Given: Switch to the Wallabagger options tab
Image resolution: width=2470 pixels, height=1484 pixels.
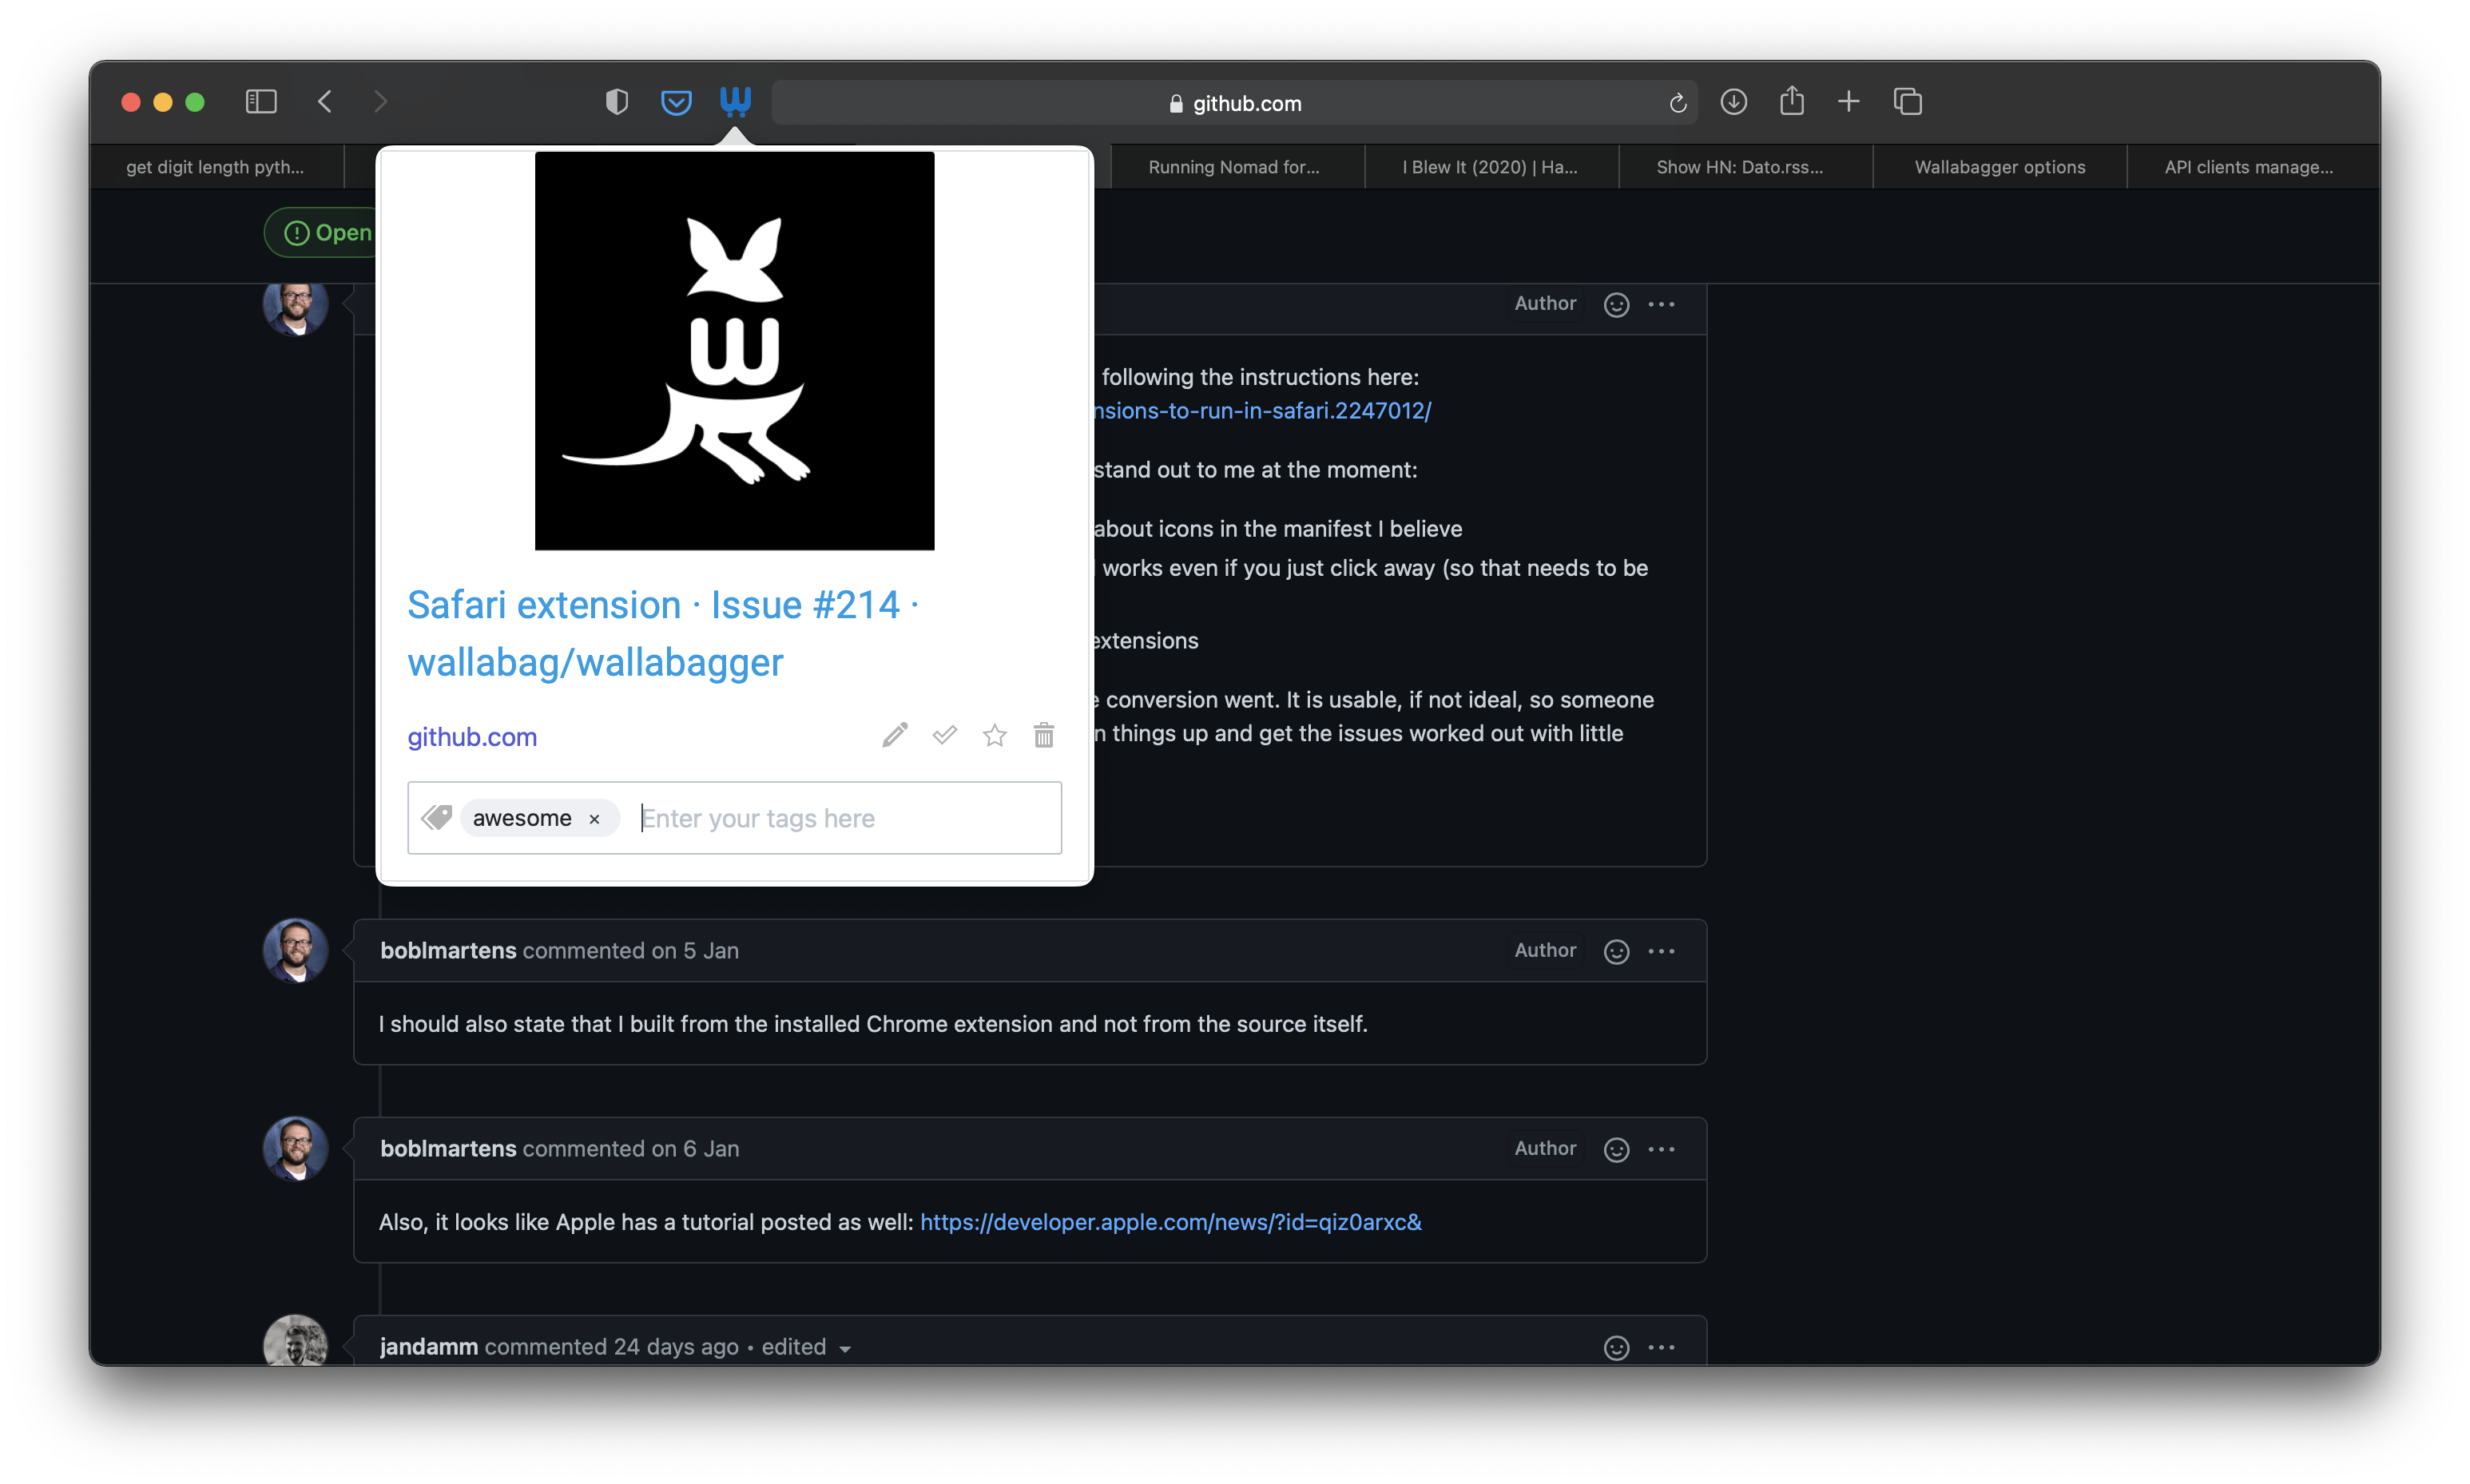Looking at the screenshot, I should [x=1999, y=167].
